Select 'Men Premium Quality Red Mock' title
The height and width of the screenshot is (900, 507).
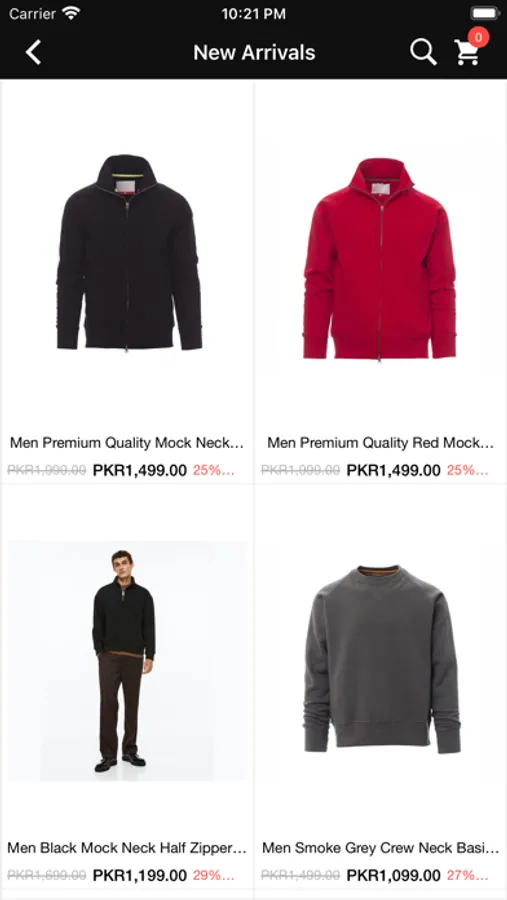(x=380, y=443)
